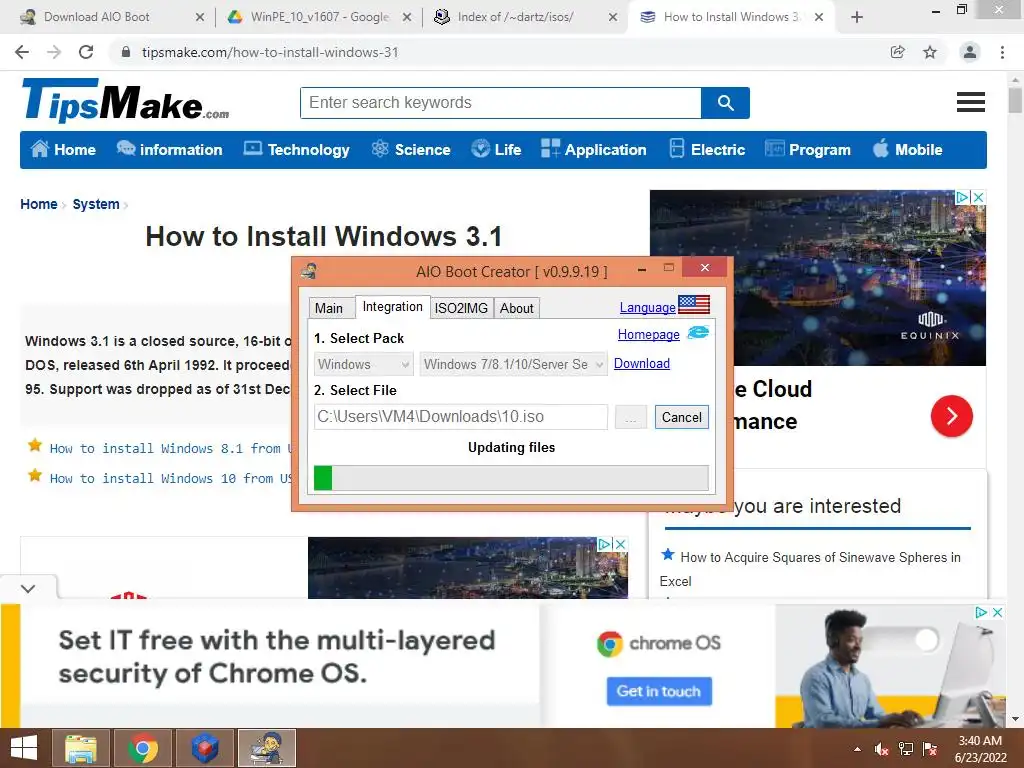
Task: Click AdChoices icon on bottom Chrome OS ad
Action: pos(981,613)
